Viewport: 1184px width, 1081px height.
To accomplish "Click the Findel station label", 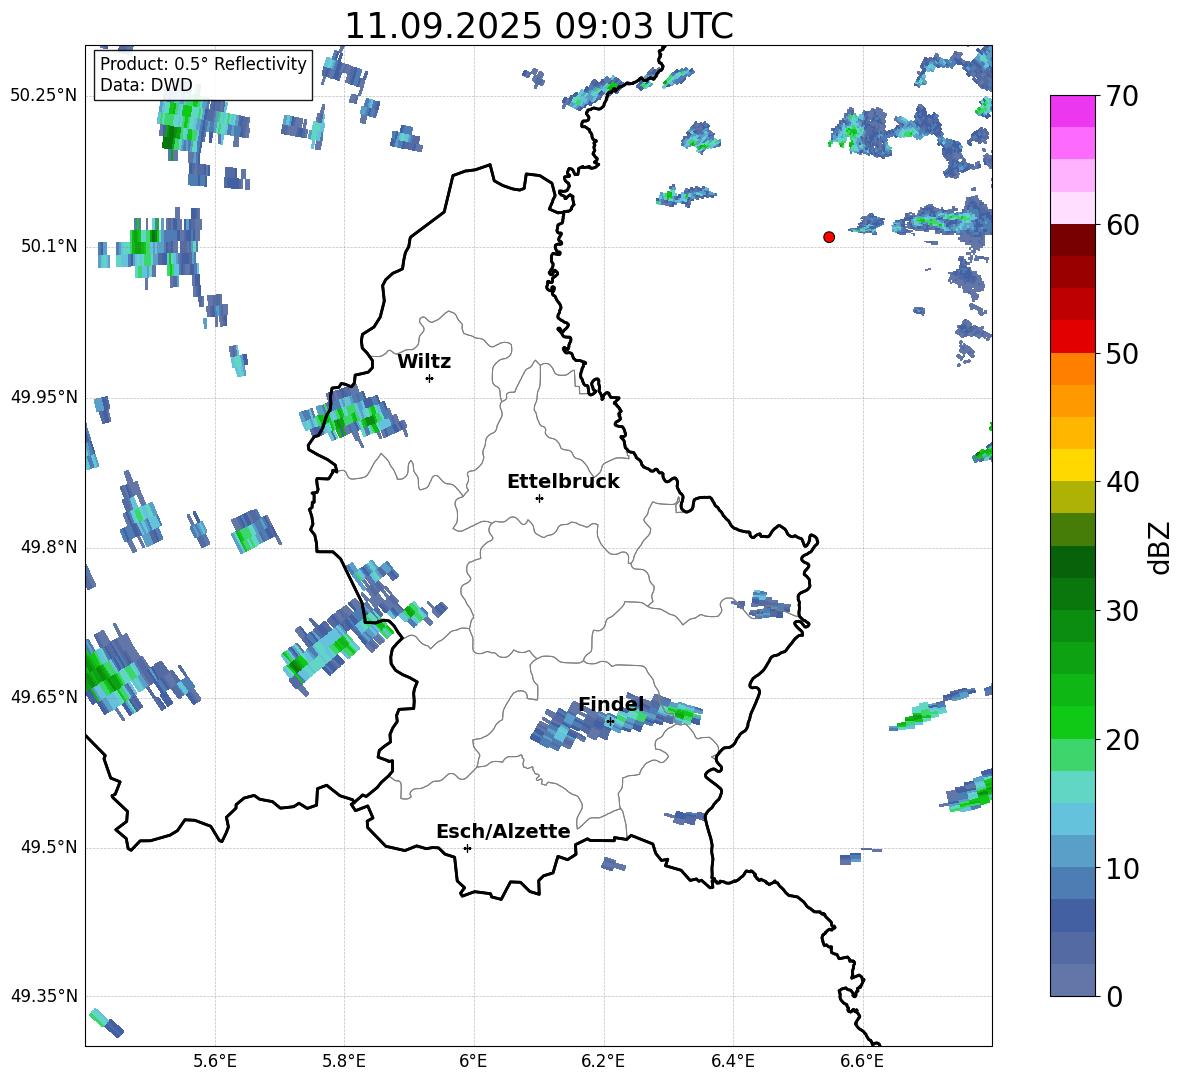I will [611, 704].
